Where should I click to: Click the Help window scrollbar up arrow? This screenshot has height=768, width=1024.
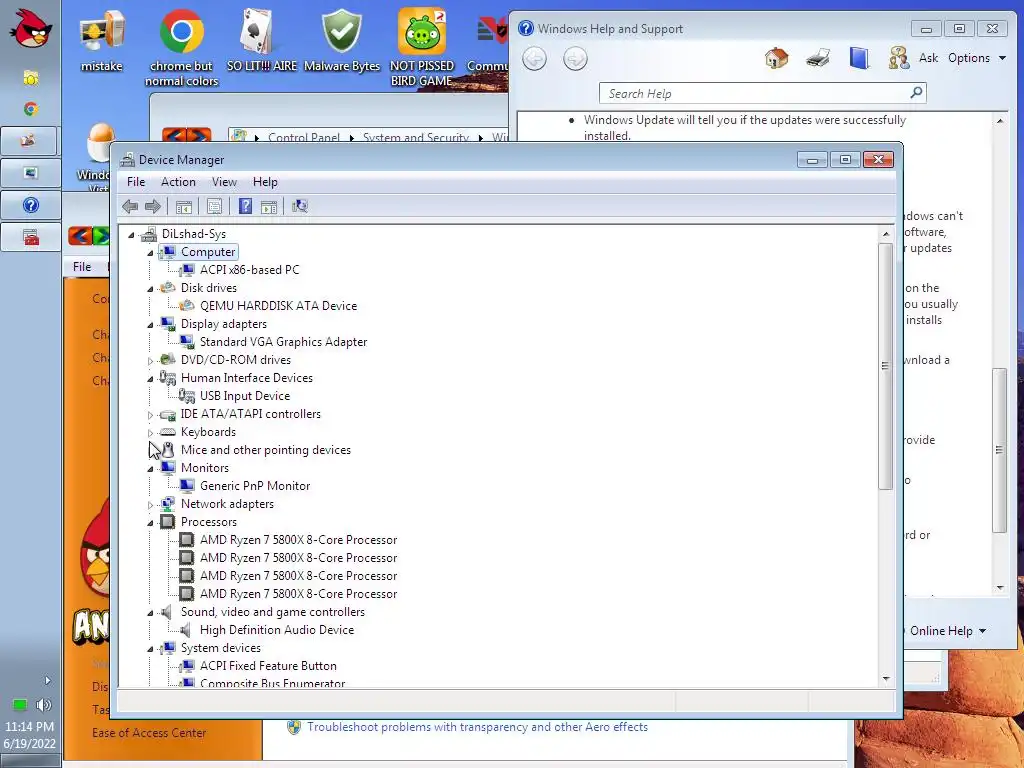(x=1000, y=121)
